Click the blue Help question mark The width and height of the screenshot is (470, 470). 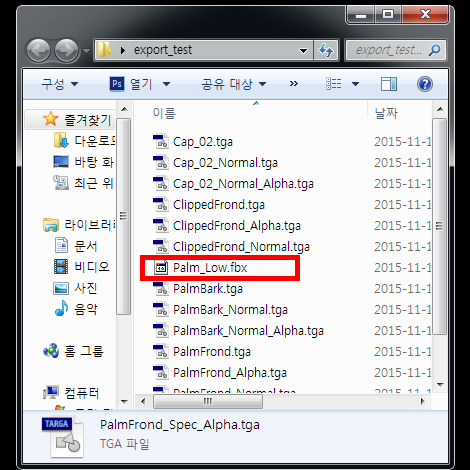tap(425, 84)
